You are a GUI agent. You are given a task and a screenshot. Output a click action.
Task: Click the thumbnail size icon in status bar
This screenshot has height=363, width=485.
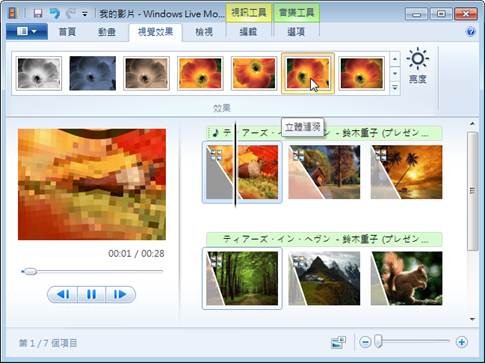(339, 342)
